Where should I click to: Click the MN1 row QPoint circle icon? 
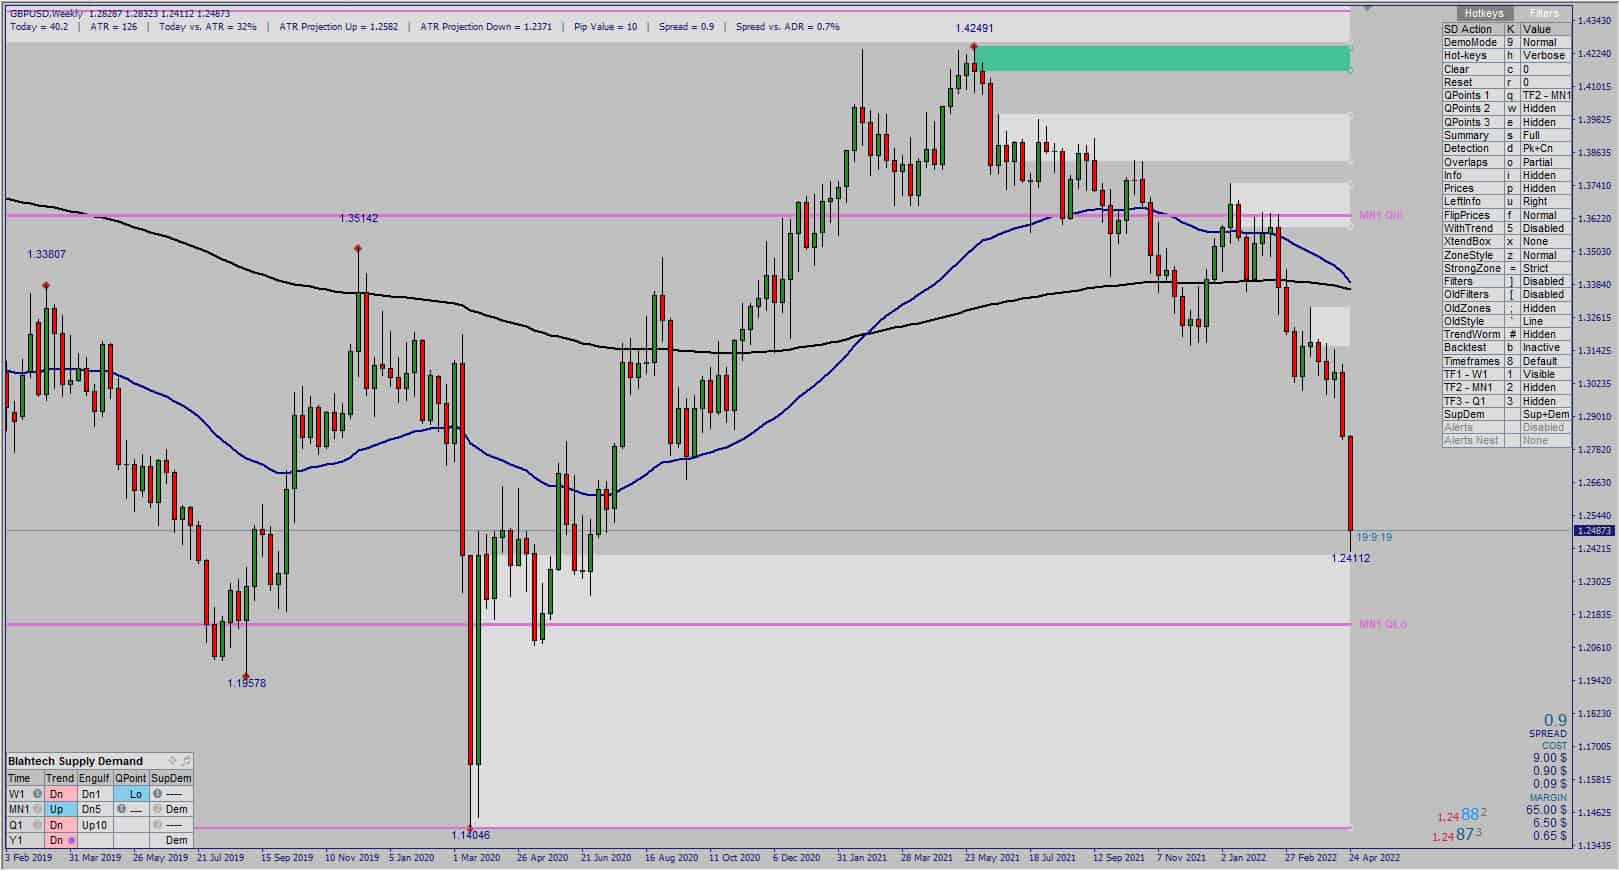pyautogui.click(x=121, y=809)
